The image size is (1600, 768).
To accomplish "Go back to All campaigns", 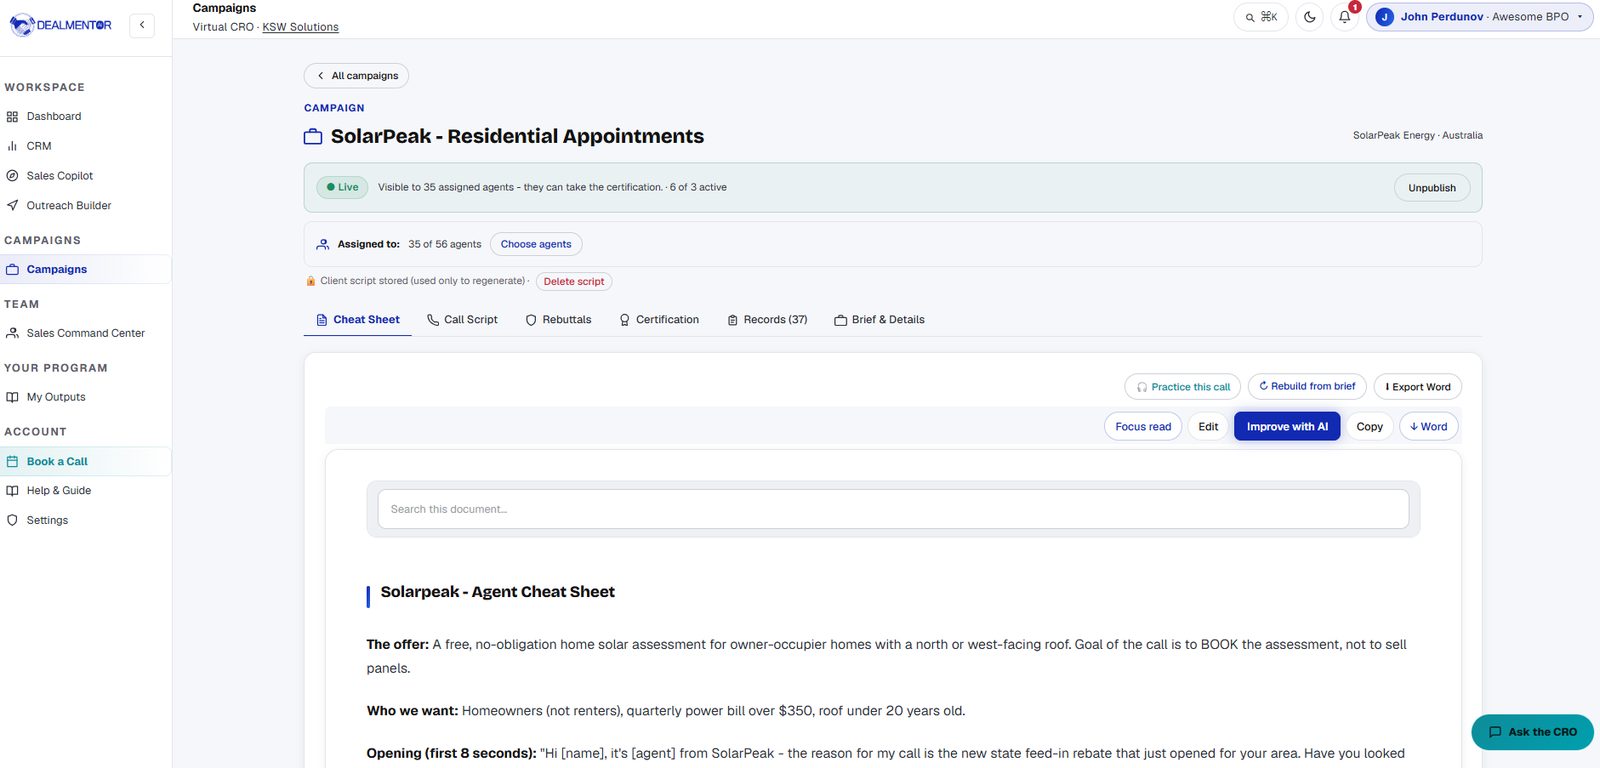I will [x=356, y=76].
